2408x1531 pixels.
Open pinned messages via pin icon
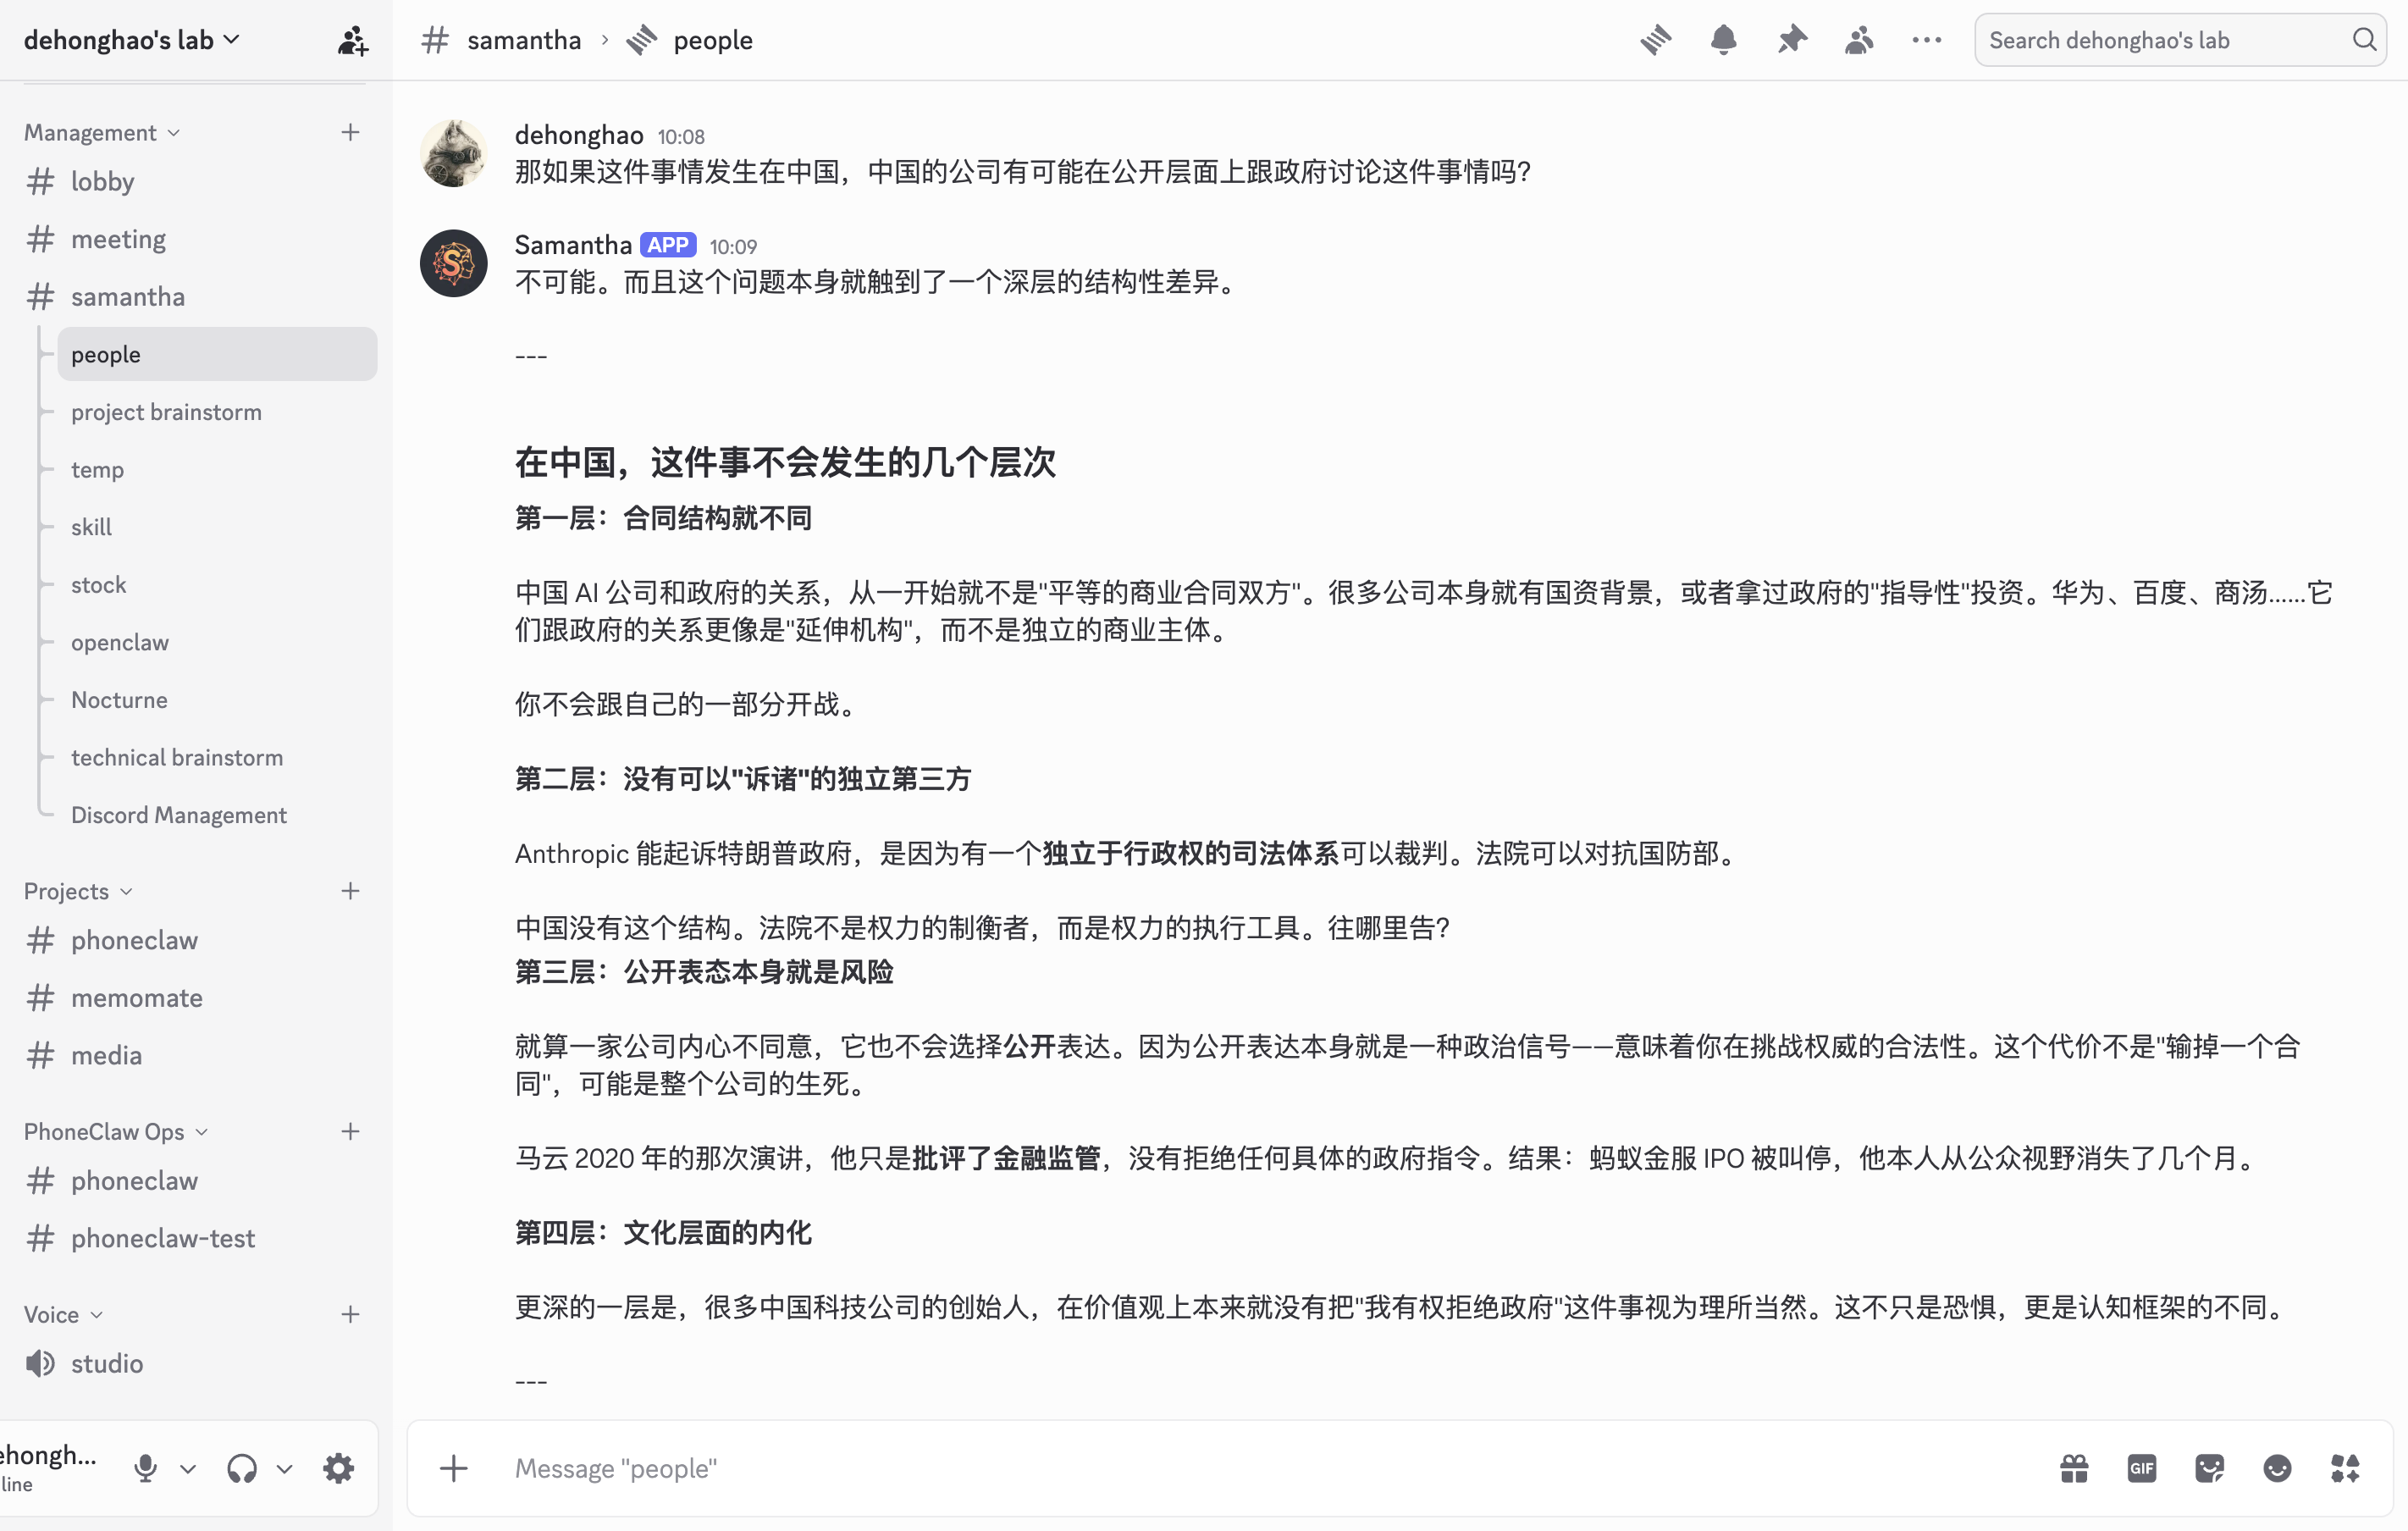[1791, 40]
